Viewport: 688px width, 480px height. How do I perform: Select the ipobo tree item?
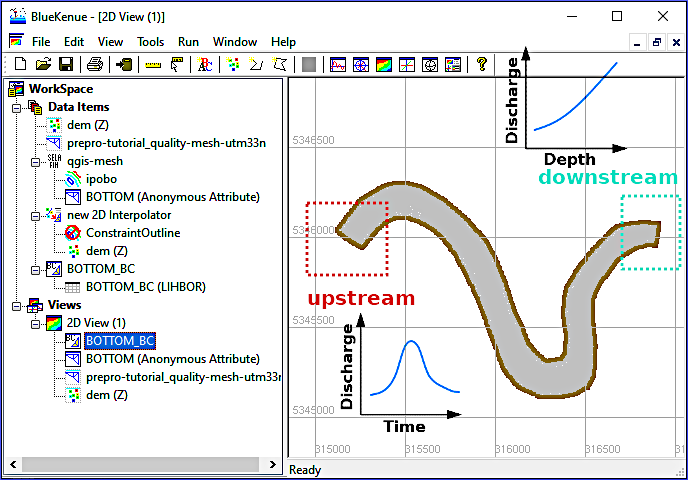[x=101, y=179]
